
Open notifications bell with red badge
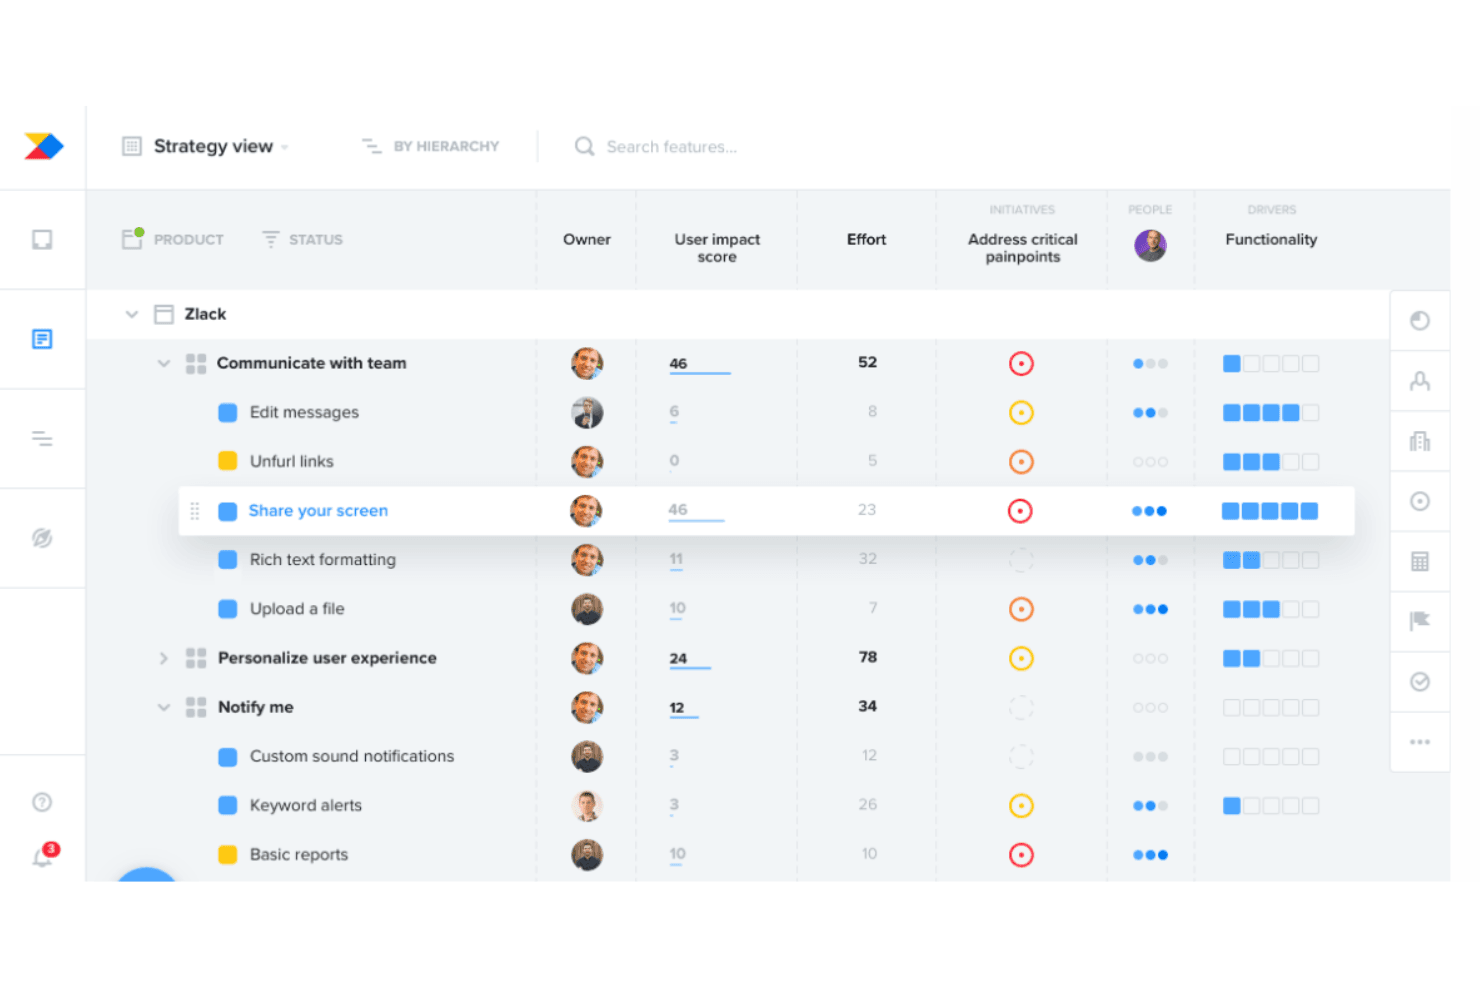[x=45, y=854]
